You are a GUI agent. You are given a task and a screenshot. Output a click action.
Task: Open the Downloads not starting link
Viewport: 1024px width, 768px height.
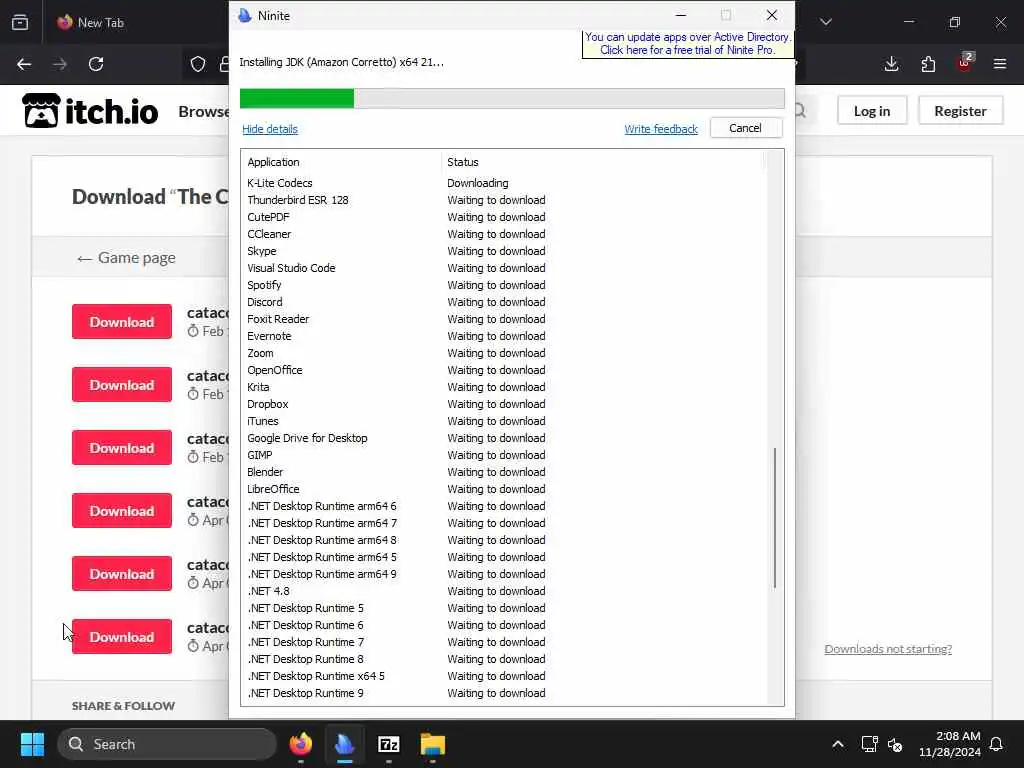(888, 648)
